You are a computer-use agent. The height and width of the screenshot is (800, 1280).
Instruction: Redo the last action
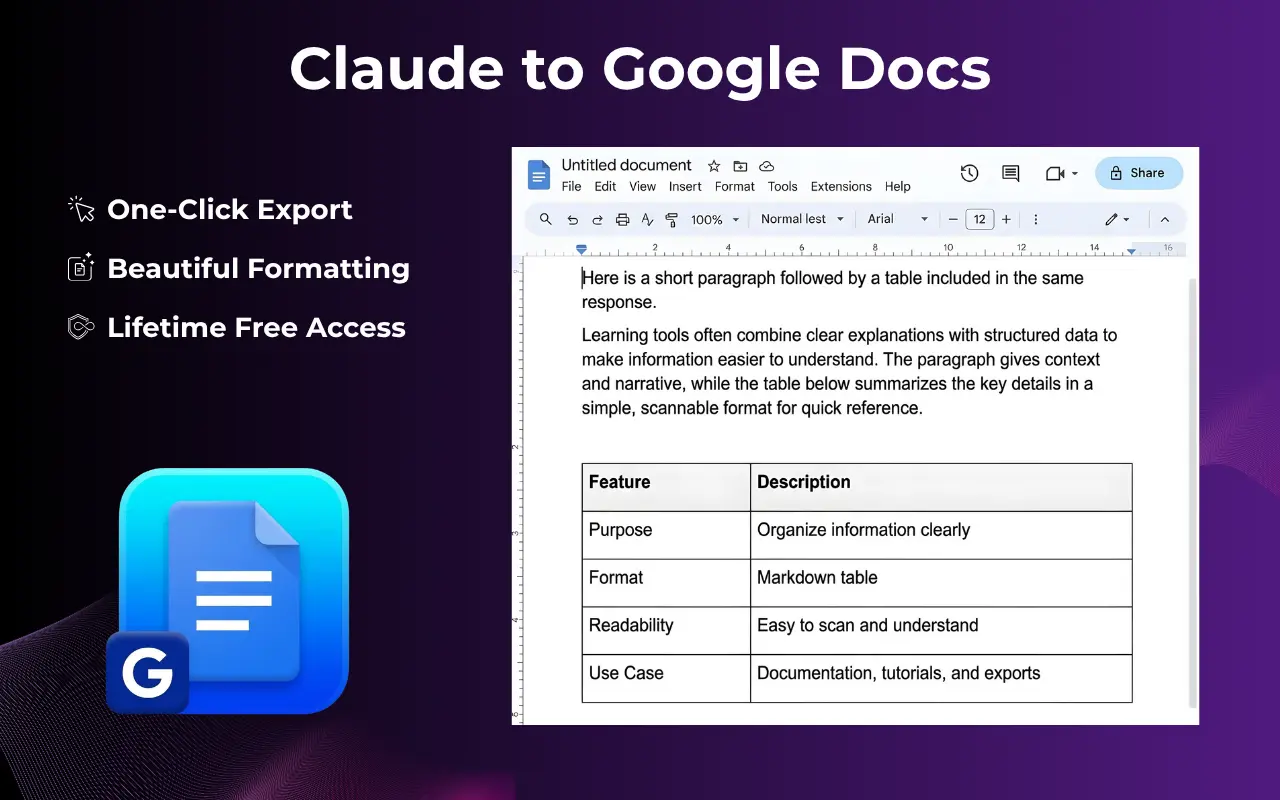coord(597,220)
